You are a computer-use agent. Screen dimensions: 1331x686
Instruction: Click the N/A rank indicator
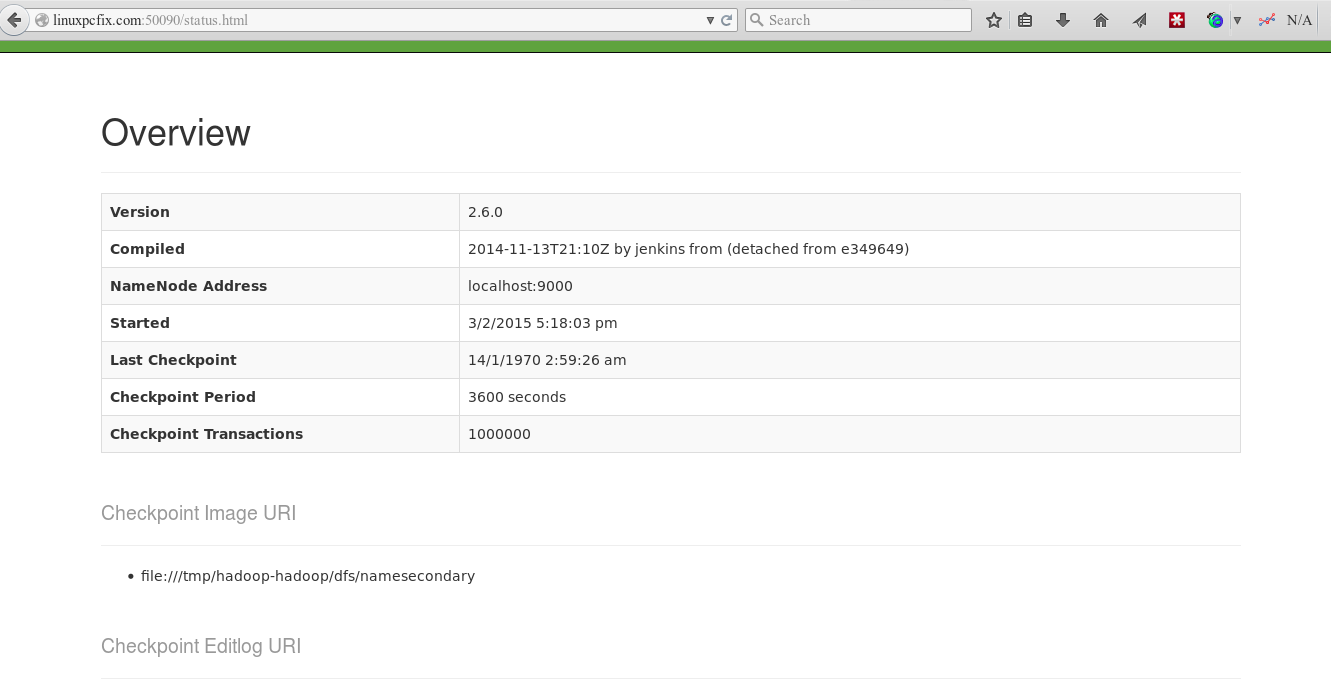pos(1299,20)
